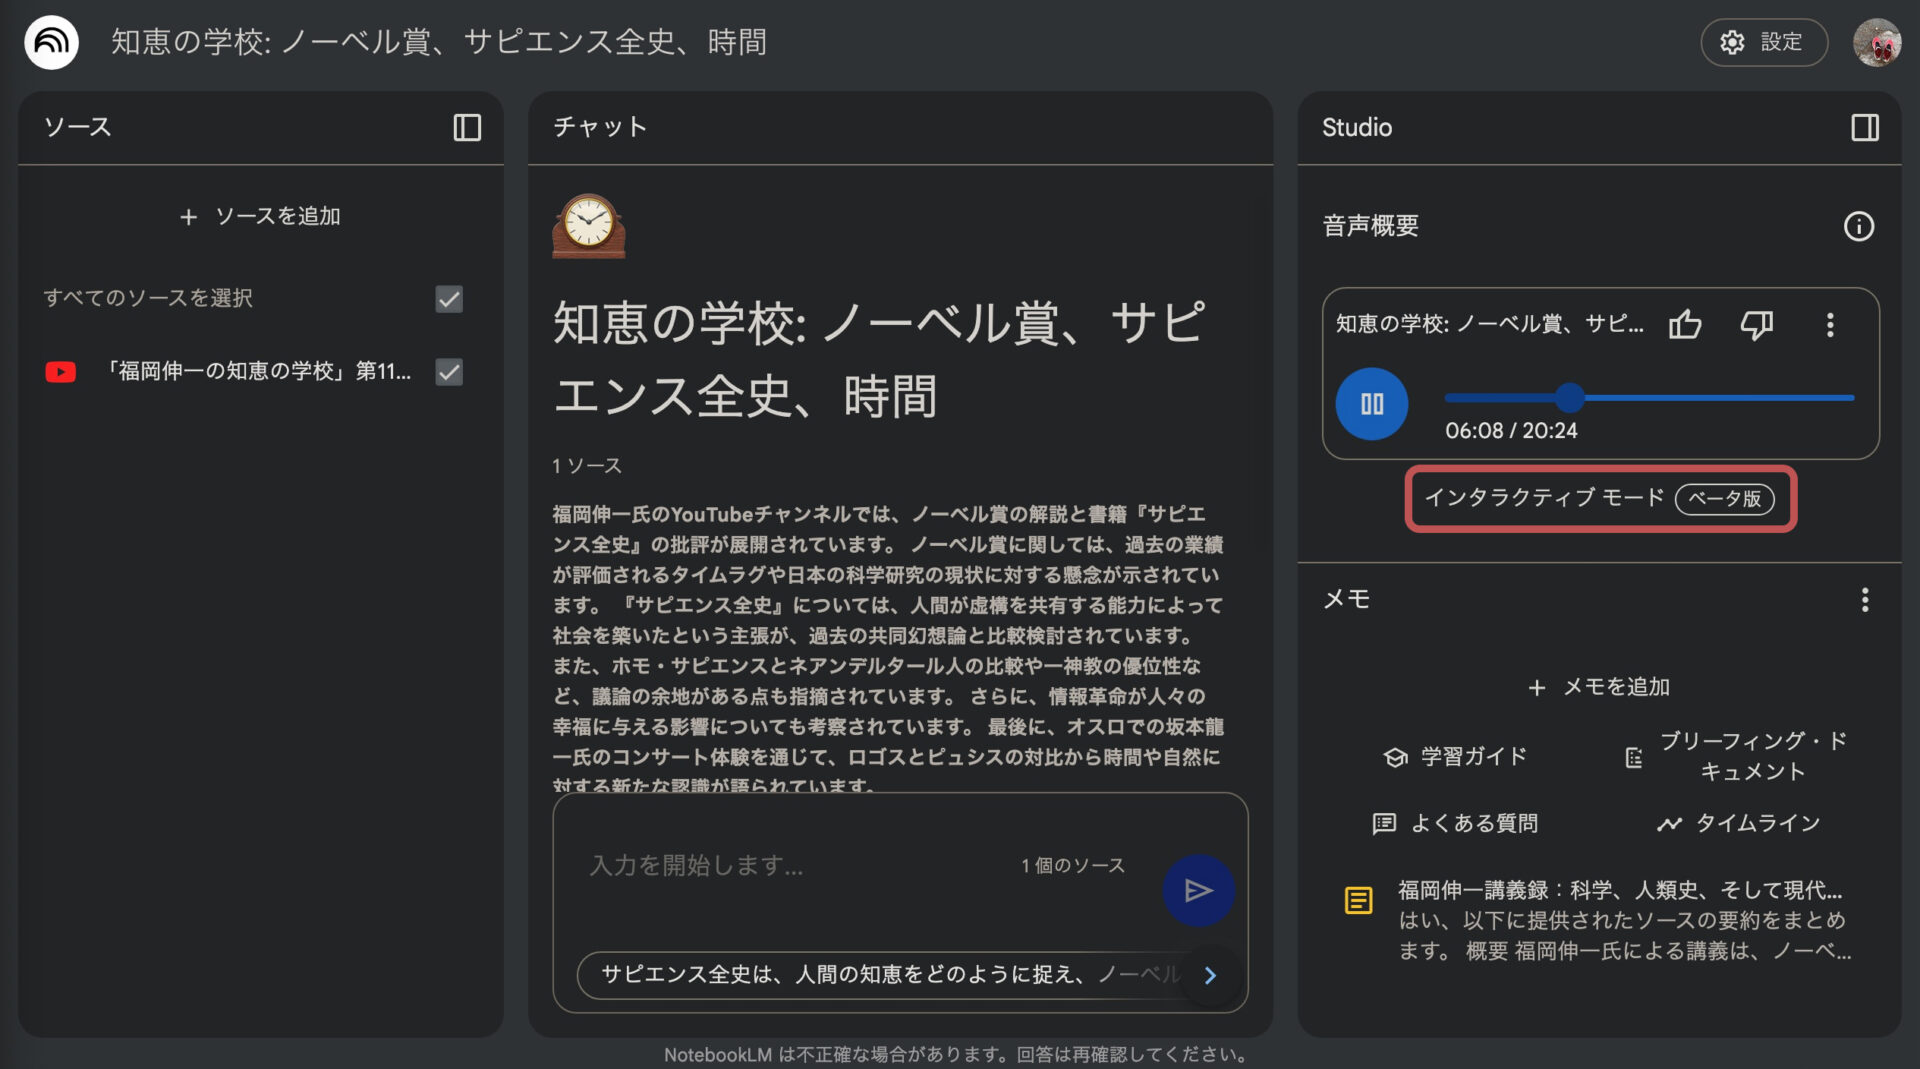
Task: Click the チャット panel heading
Action: pos(600,127)
